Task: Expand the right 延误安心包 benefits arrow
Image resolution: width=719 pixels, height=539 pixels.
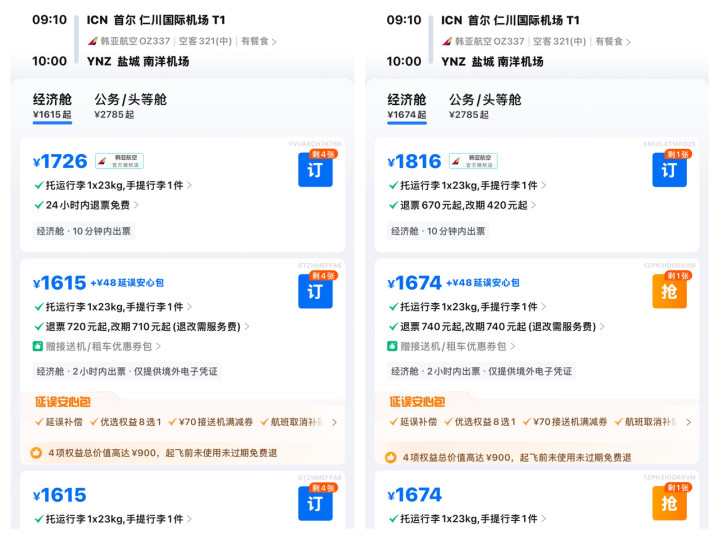Action: 688,422
